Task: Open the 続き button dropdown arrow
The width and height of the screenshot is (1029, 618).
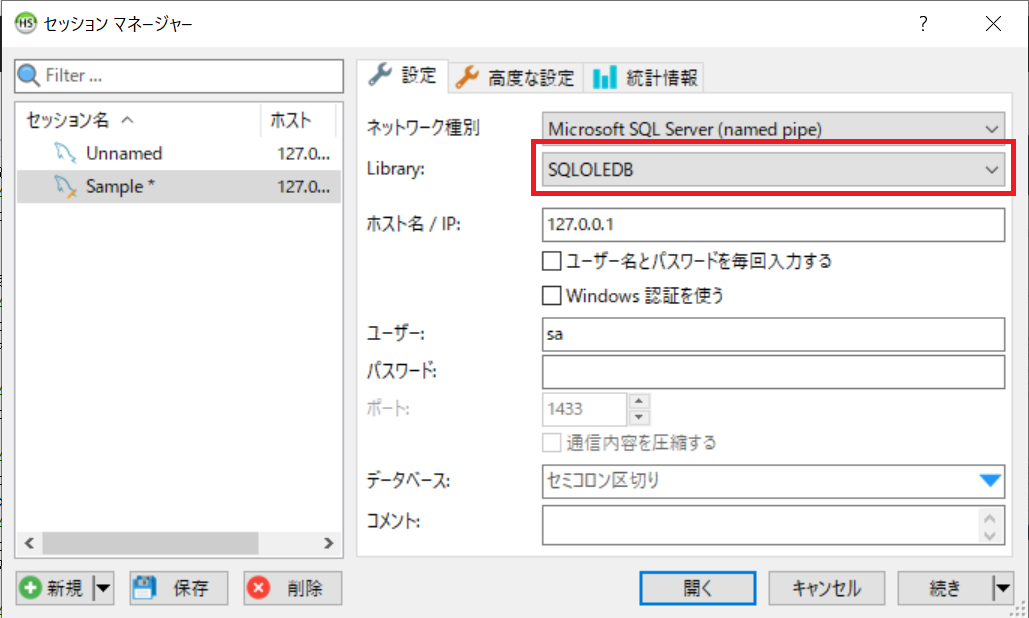Action: point(1003,588)
